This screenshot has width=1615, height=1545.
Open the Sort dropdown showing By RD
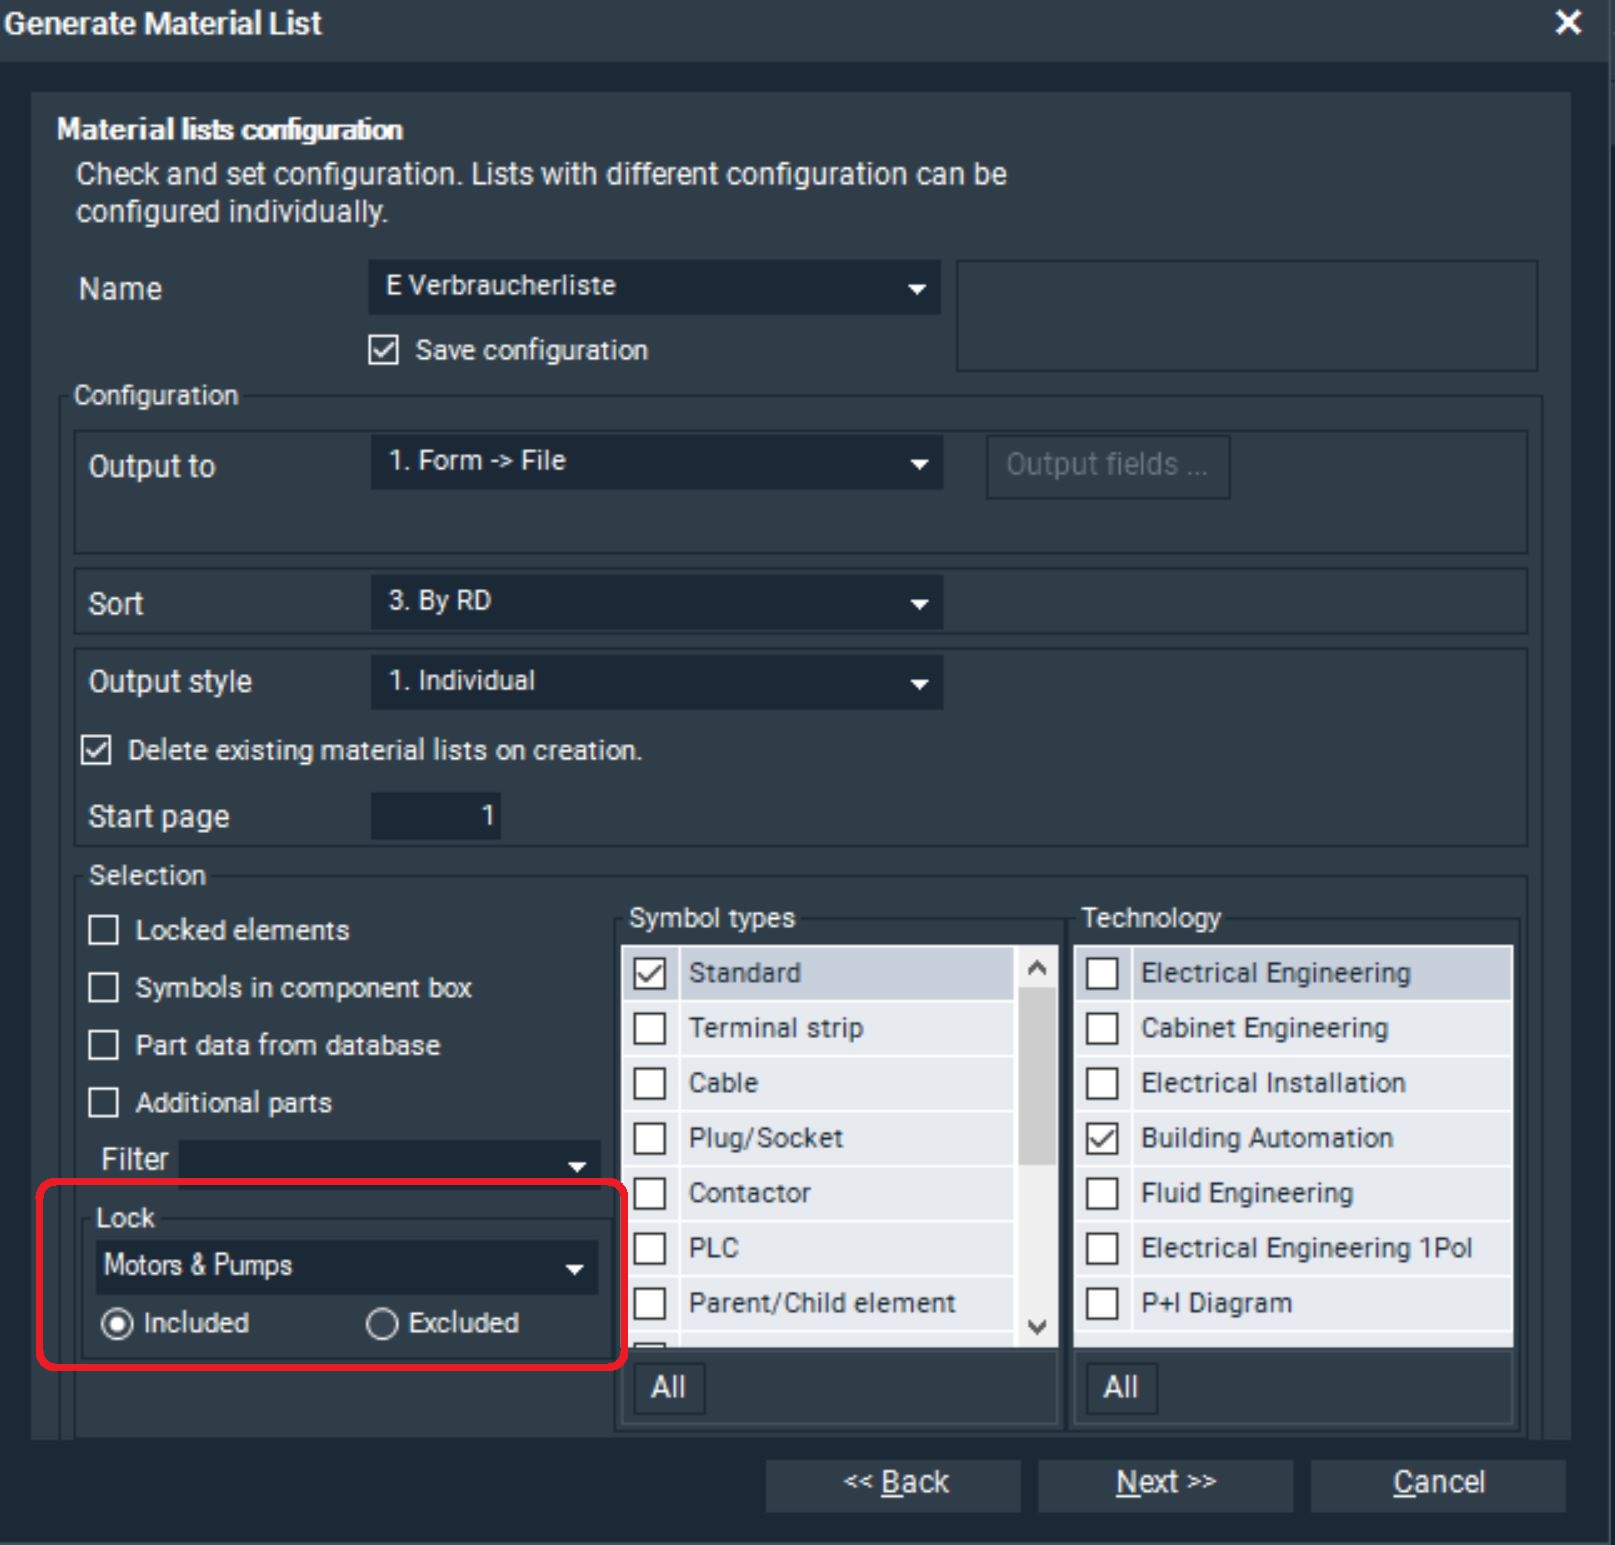click(x=656, y=602)
